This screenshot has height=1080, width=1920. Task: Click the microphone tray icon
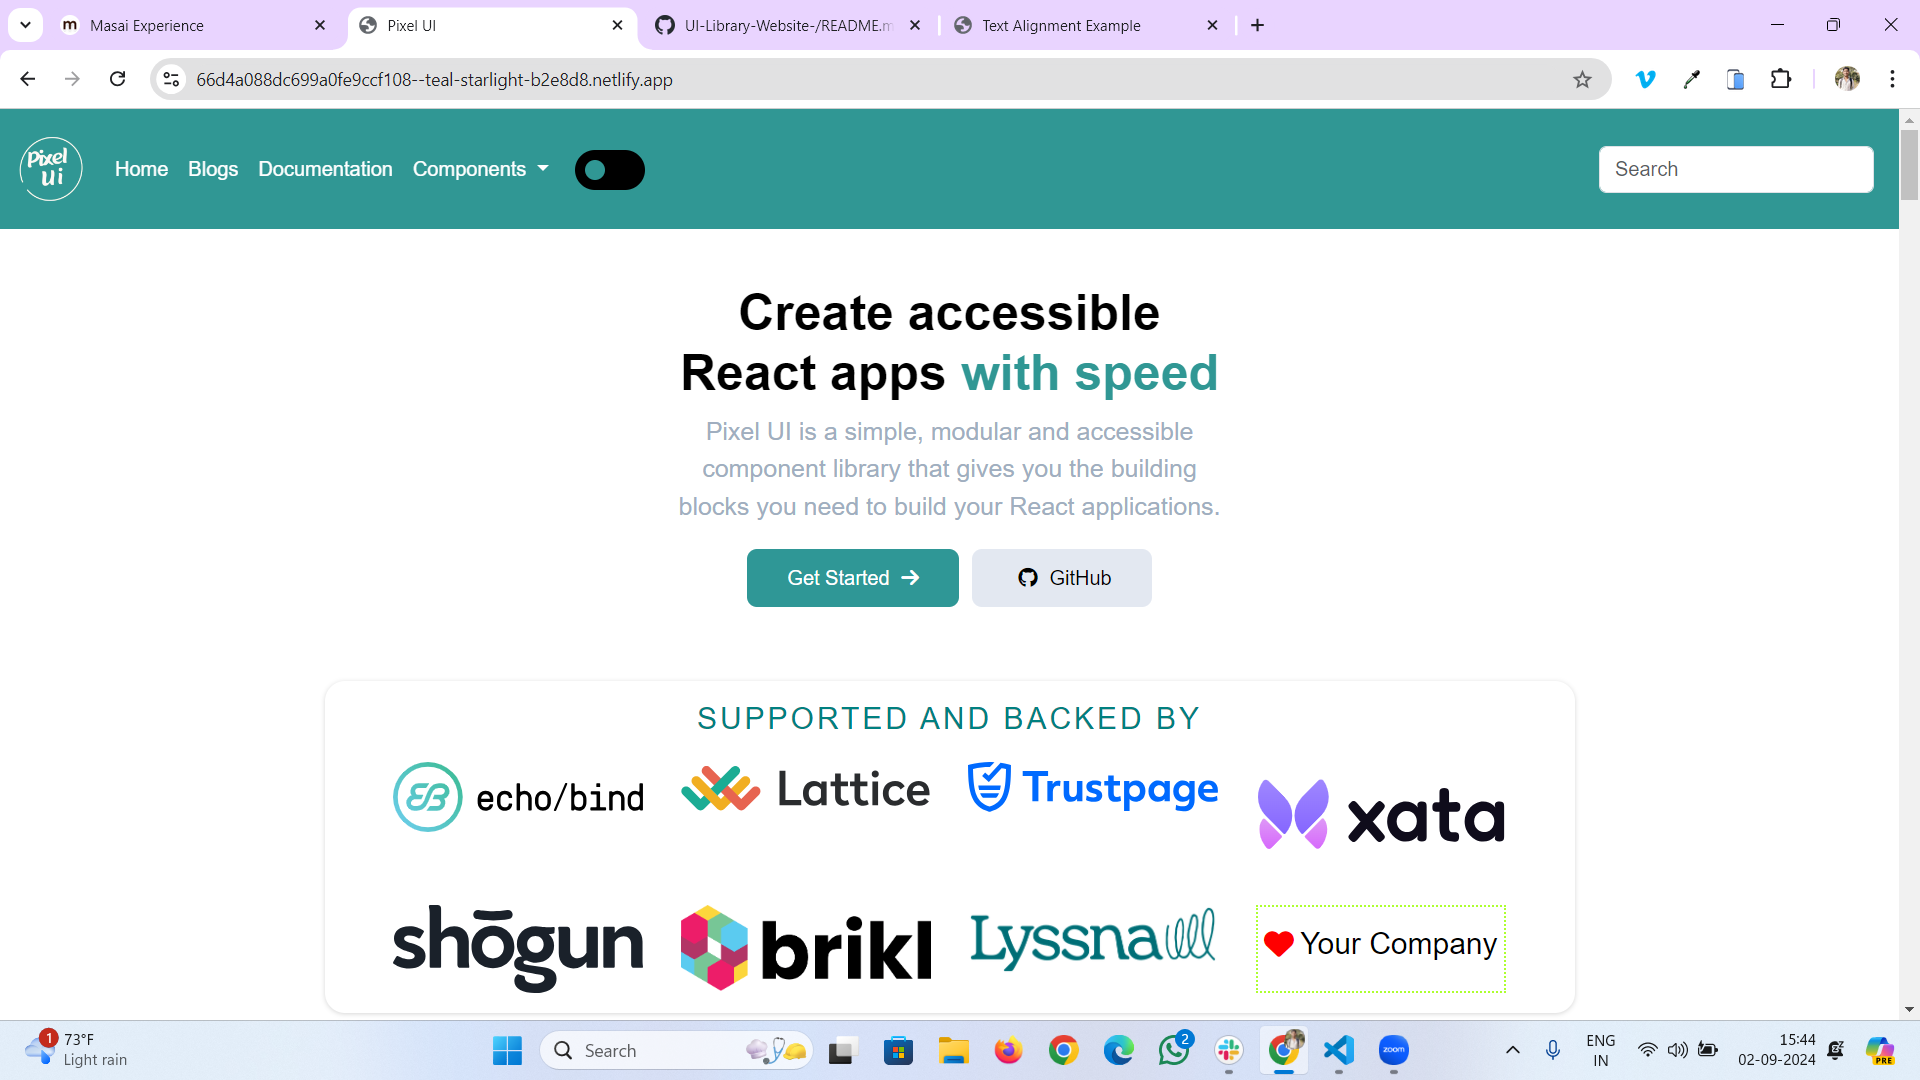[1553, 1050]
